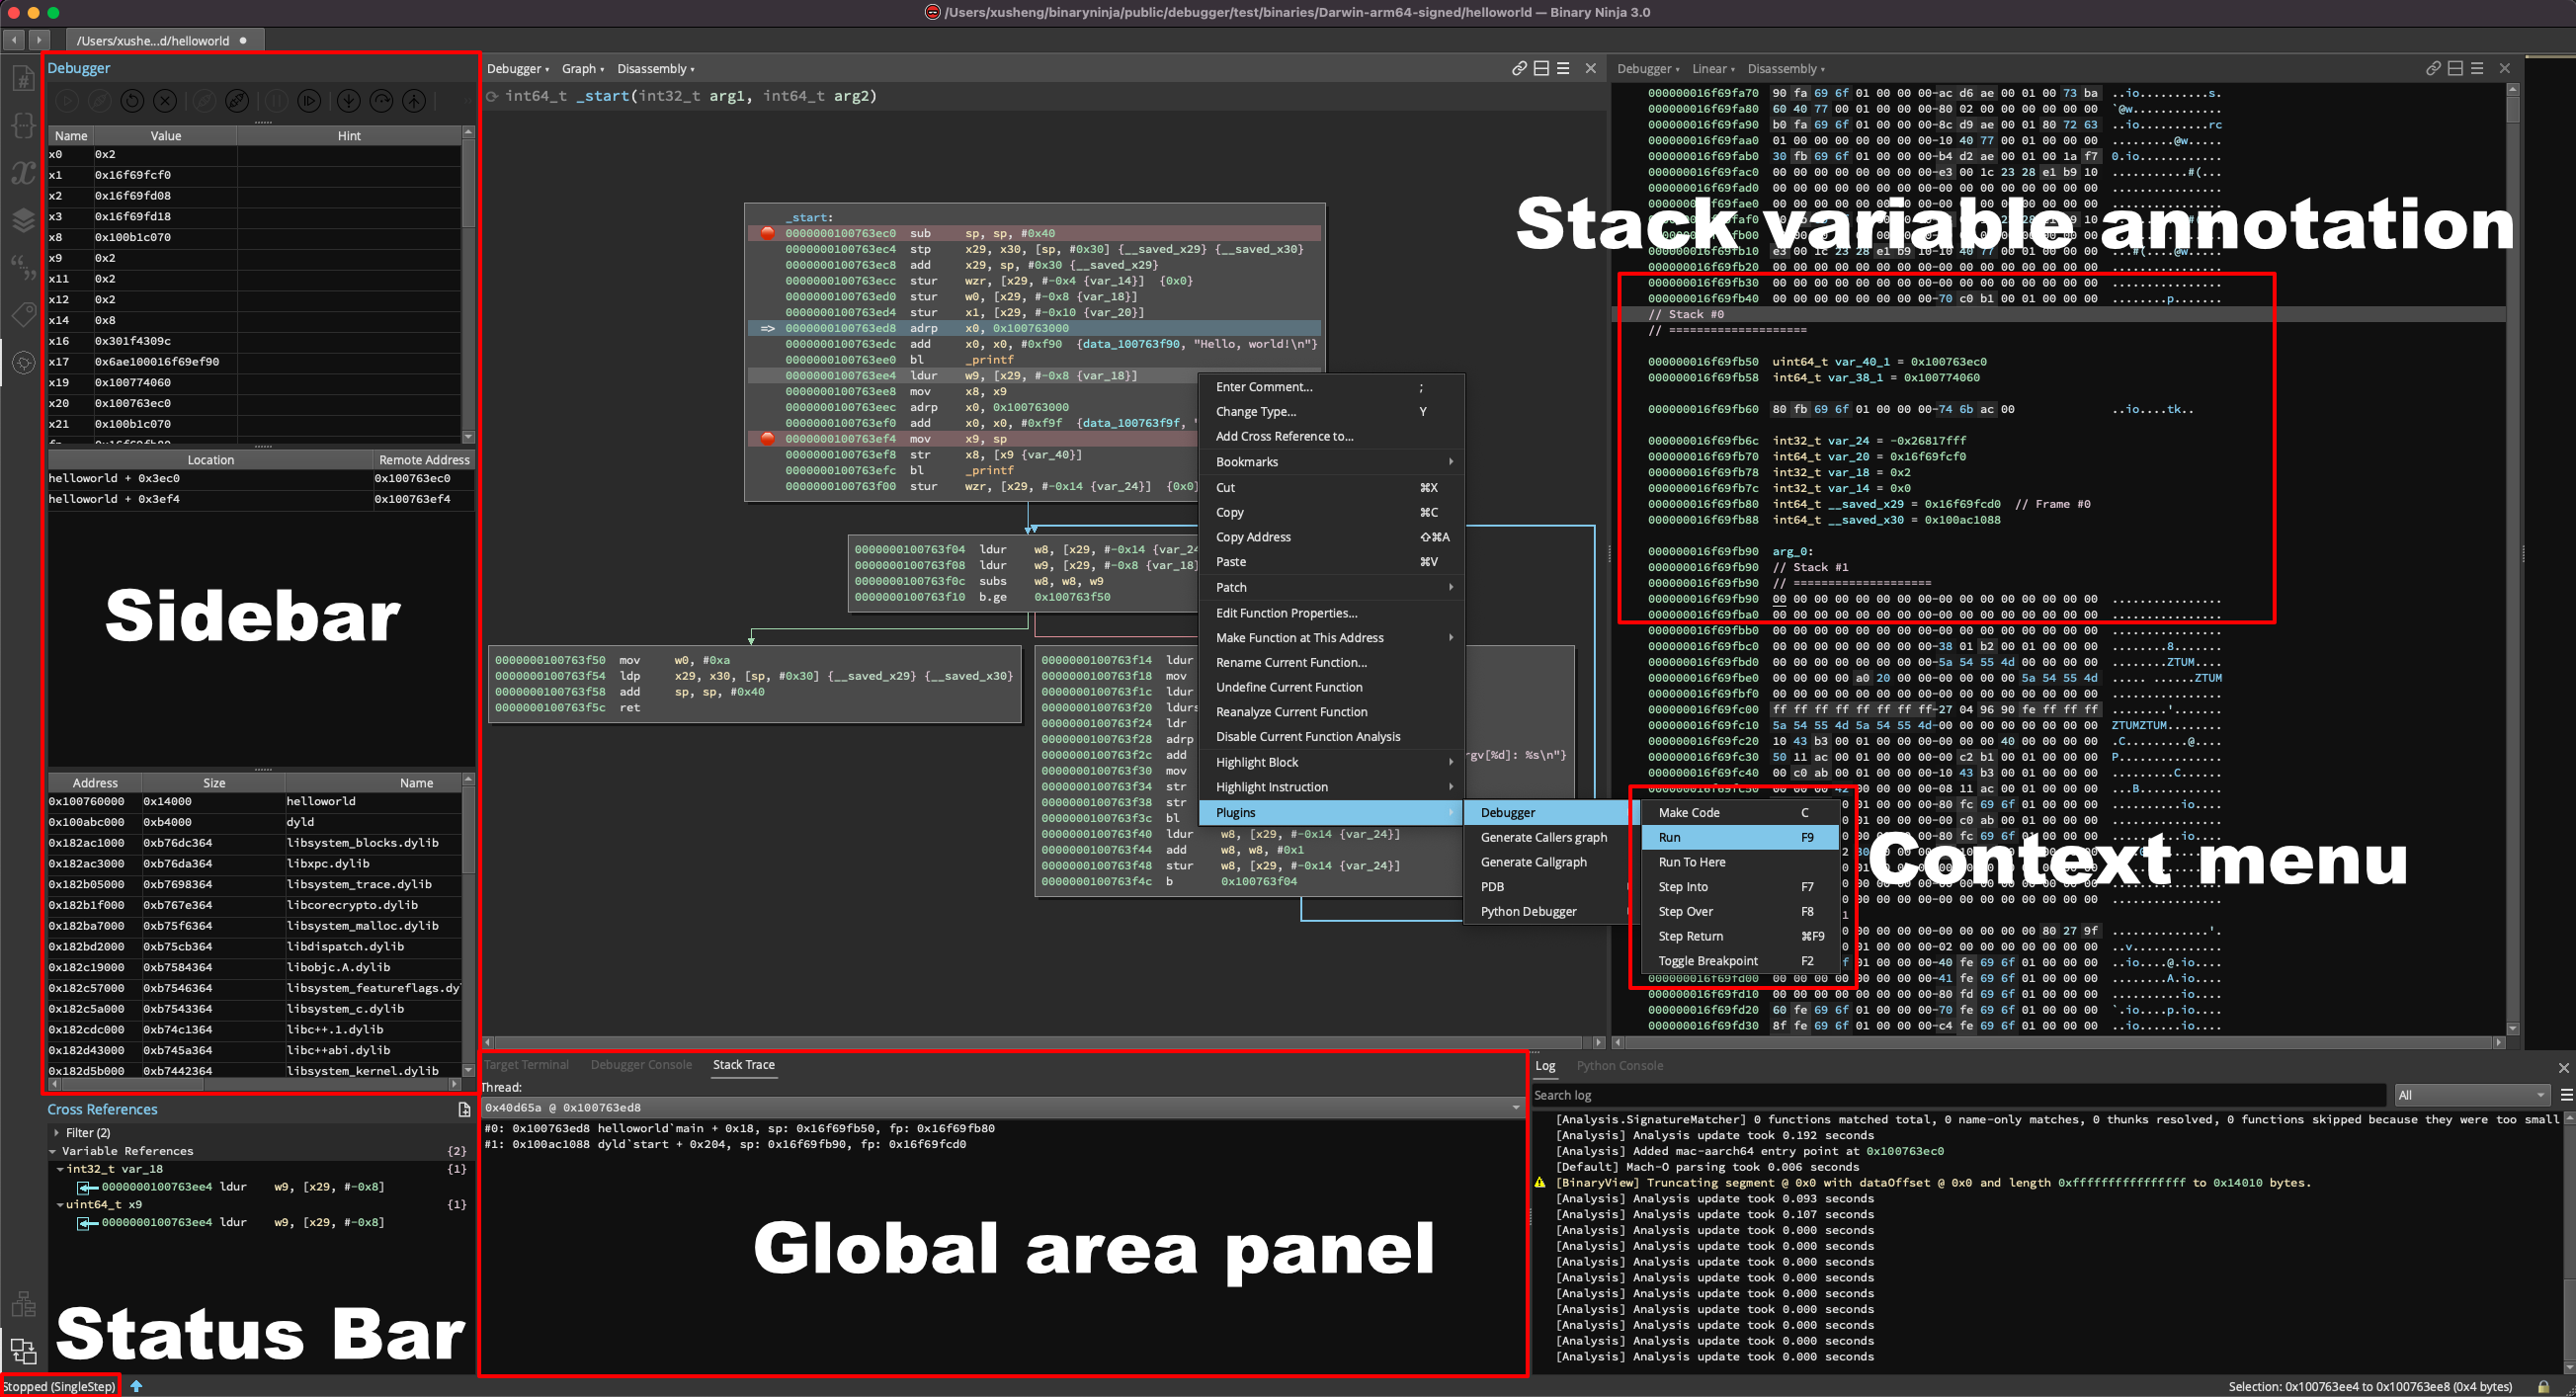2576x1397 pixels.
Task: Open the Disassembly dropdown in graph pane
Action: tap(656, 69)
